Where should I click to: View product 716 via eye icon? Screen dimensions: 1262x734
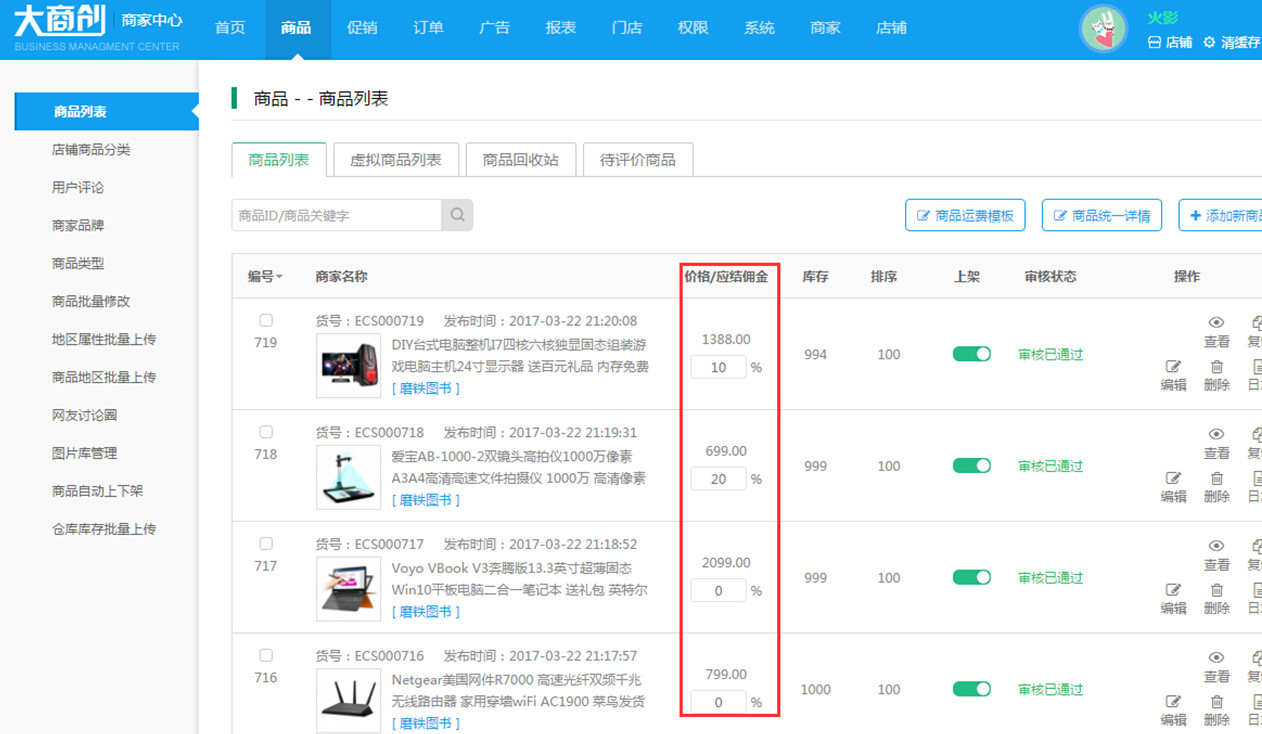pos(1216,658)
